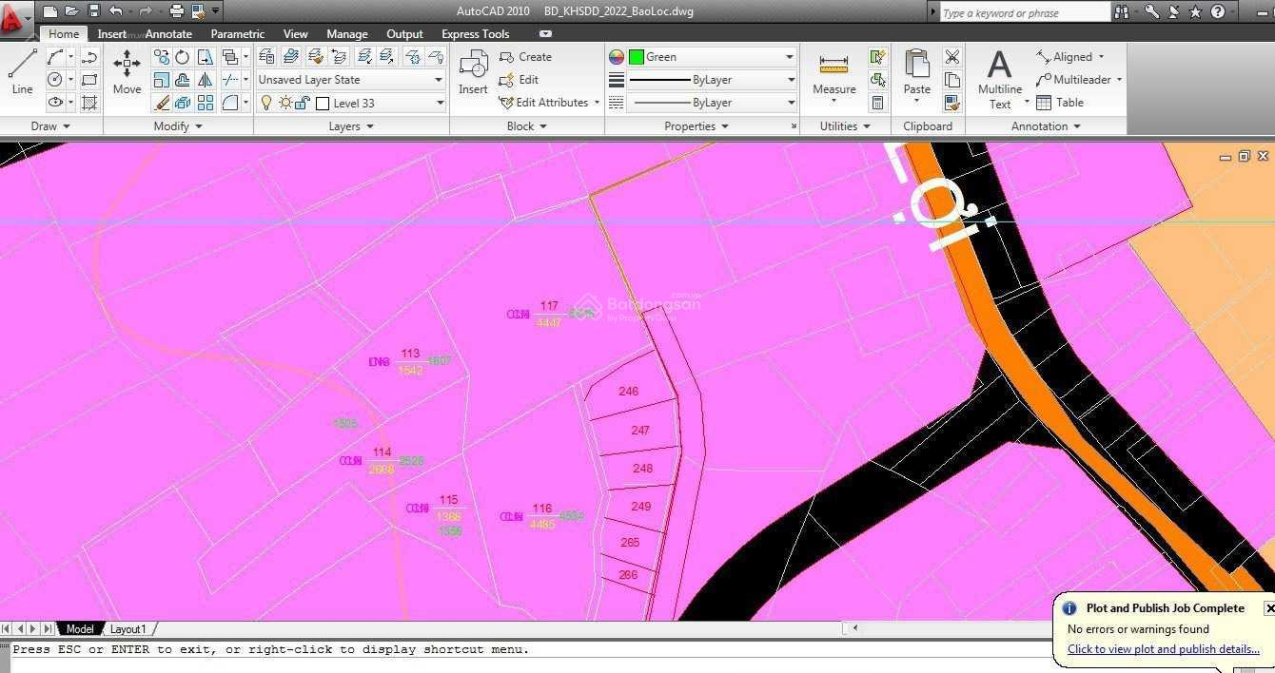The width and height of the screenshot is (1275, 673).
Task: Switch to the Annotate ribbon tab
Action: tap(168, 34)
